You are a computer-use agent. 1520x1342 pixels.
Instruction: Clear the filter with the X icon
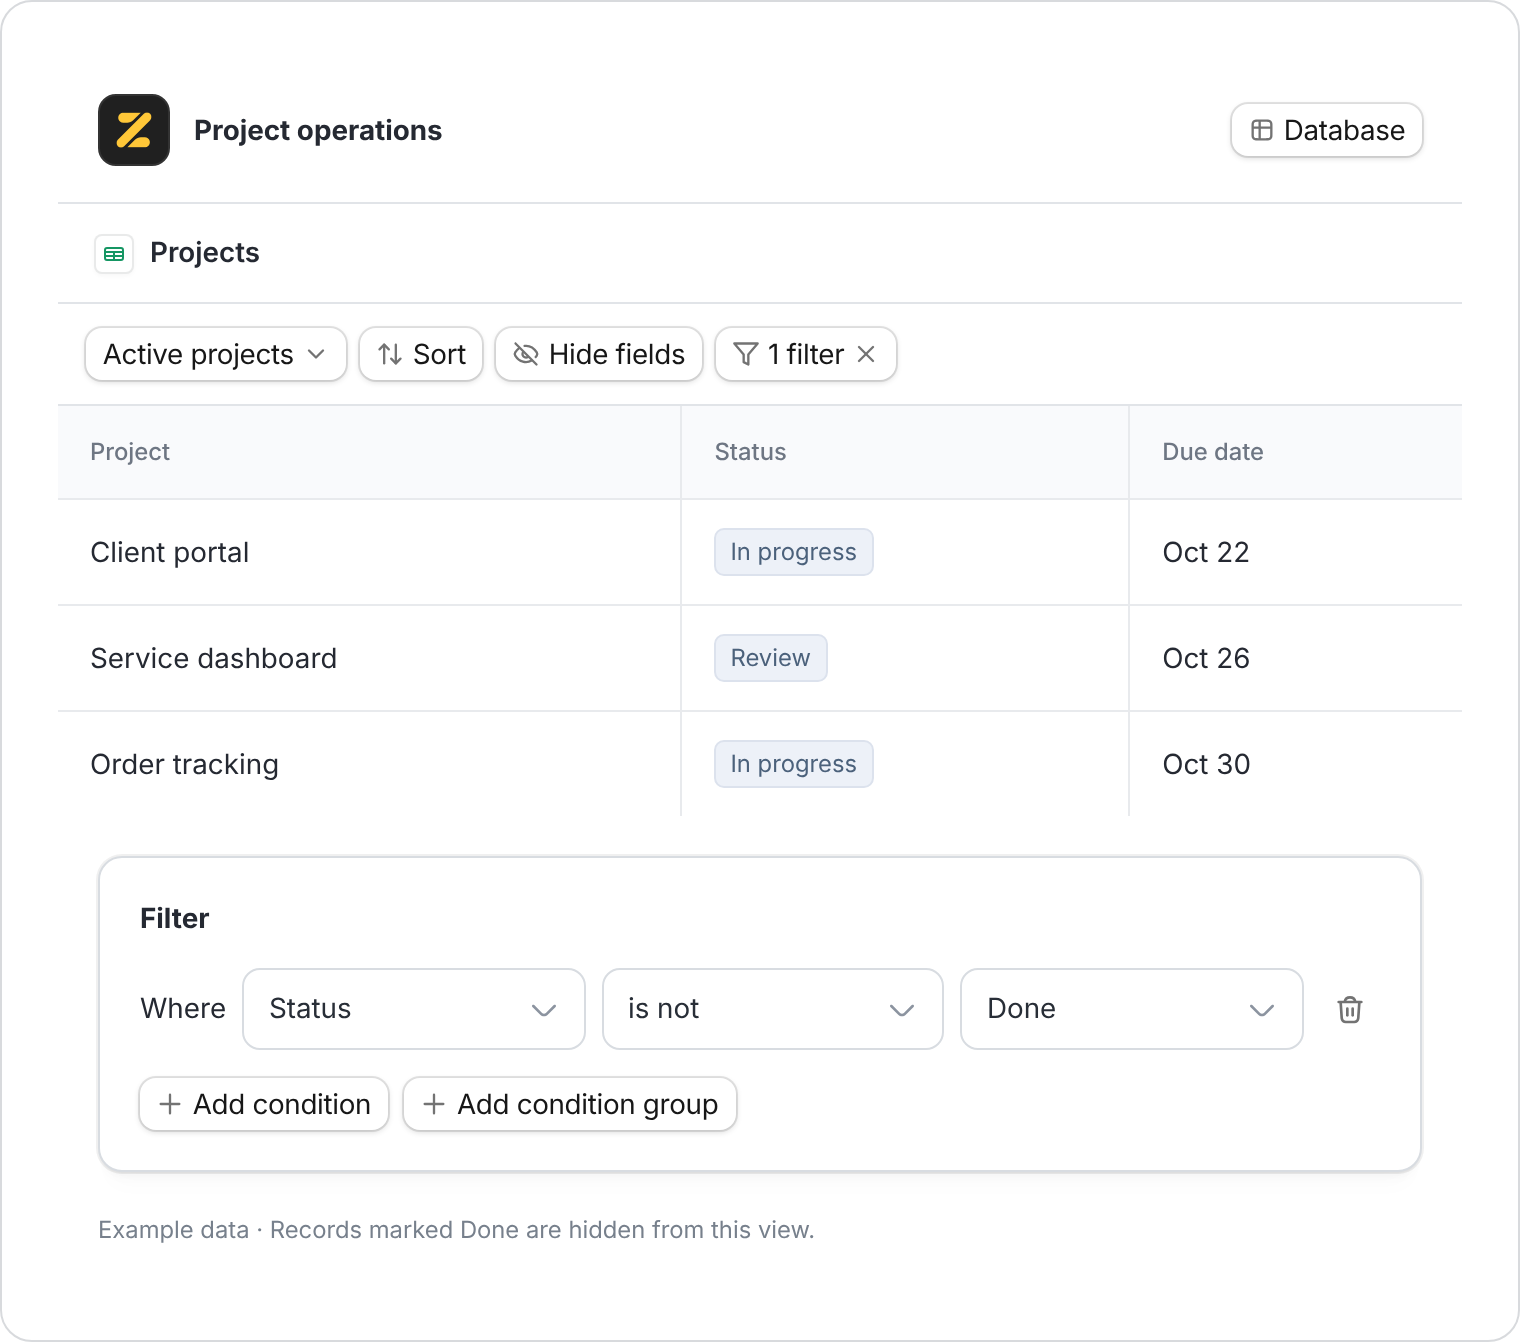pyautogui.click(x=867, y=354)
